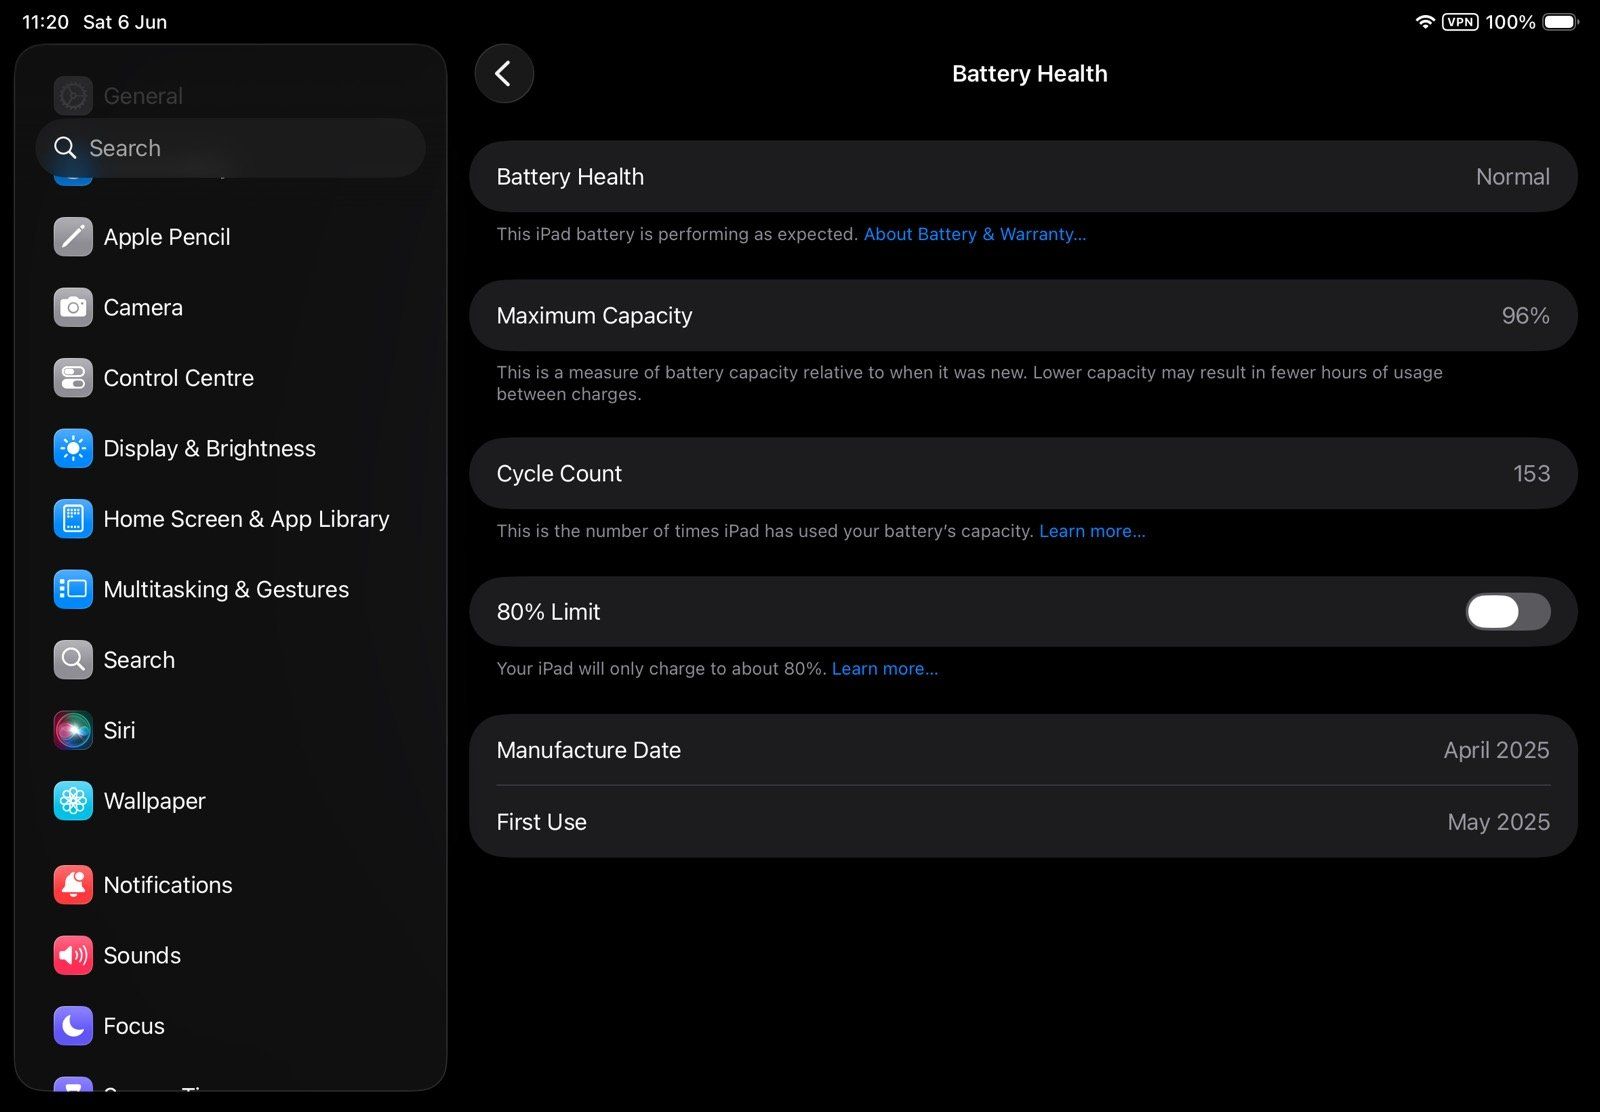
Task: Click the Wi-Fi status icon
Action: click(x=1425, y=22)
